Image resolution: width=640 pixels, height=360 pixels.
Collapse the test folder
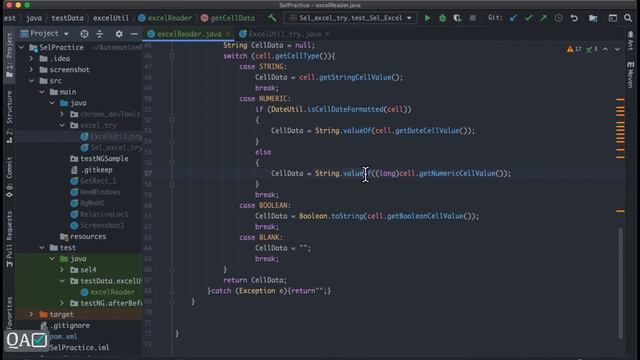click(42, 248)
